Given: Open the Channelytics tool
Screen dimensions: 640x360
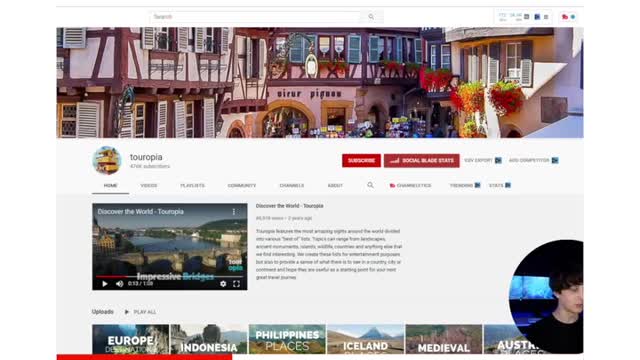Looking at the screenshot, I should pos(410,185).
